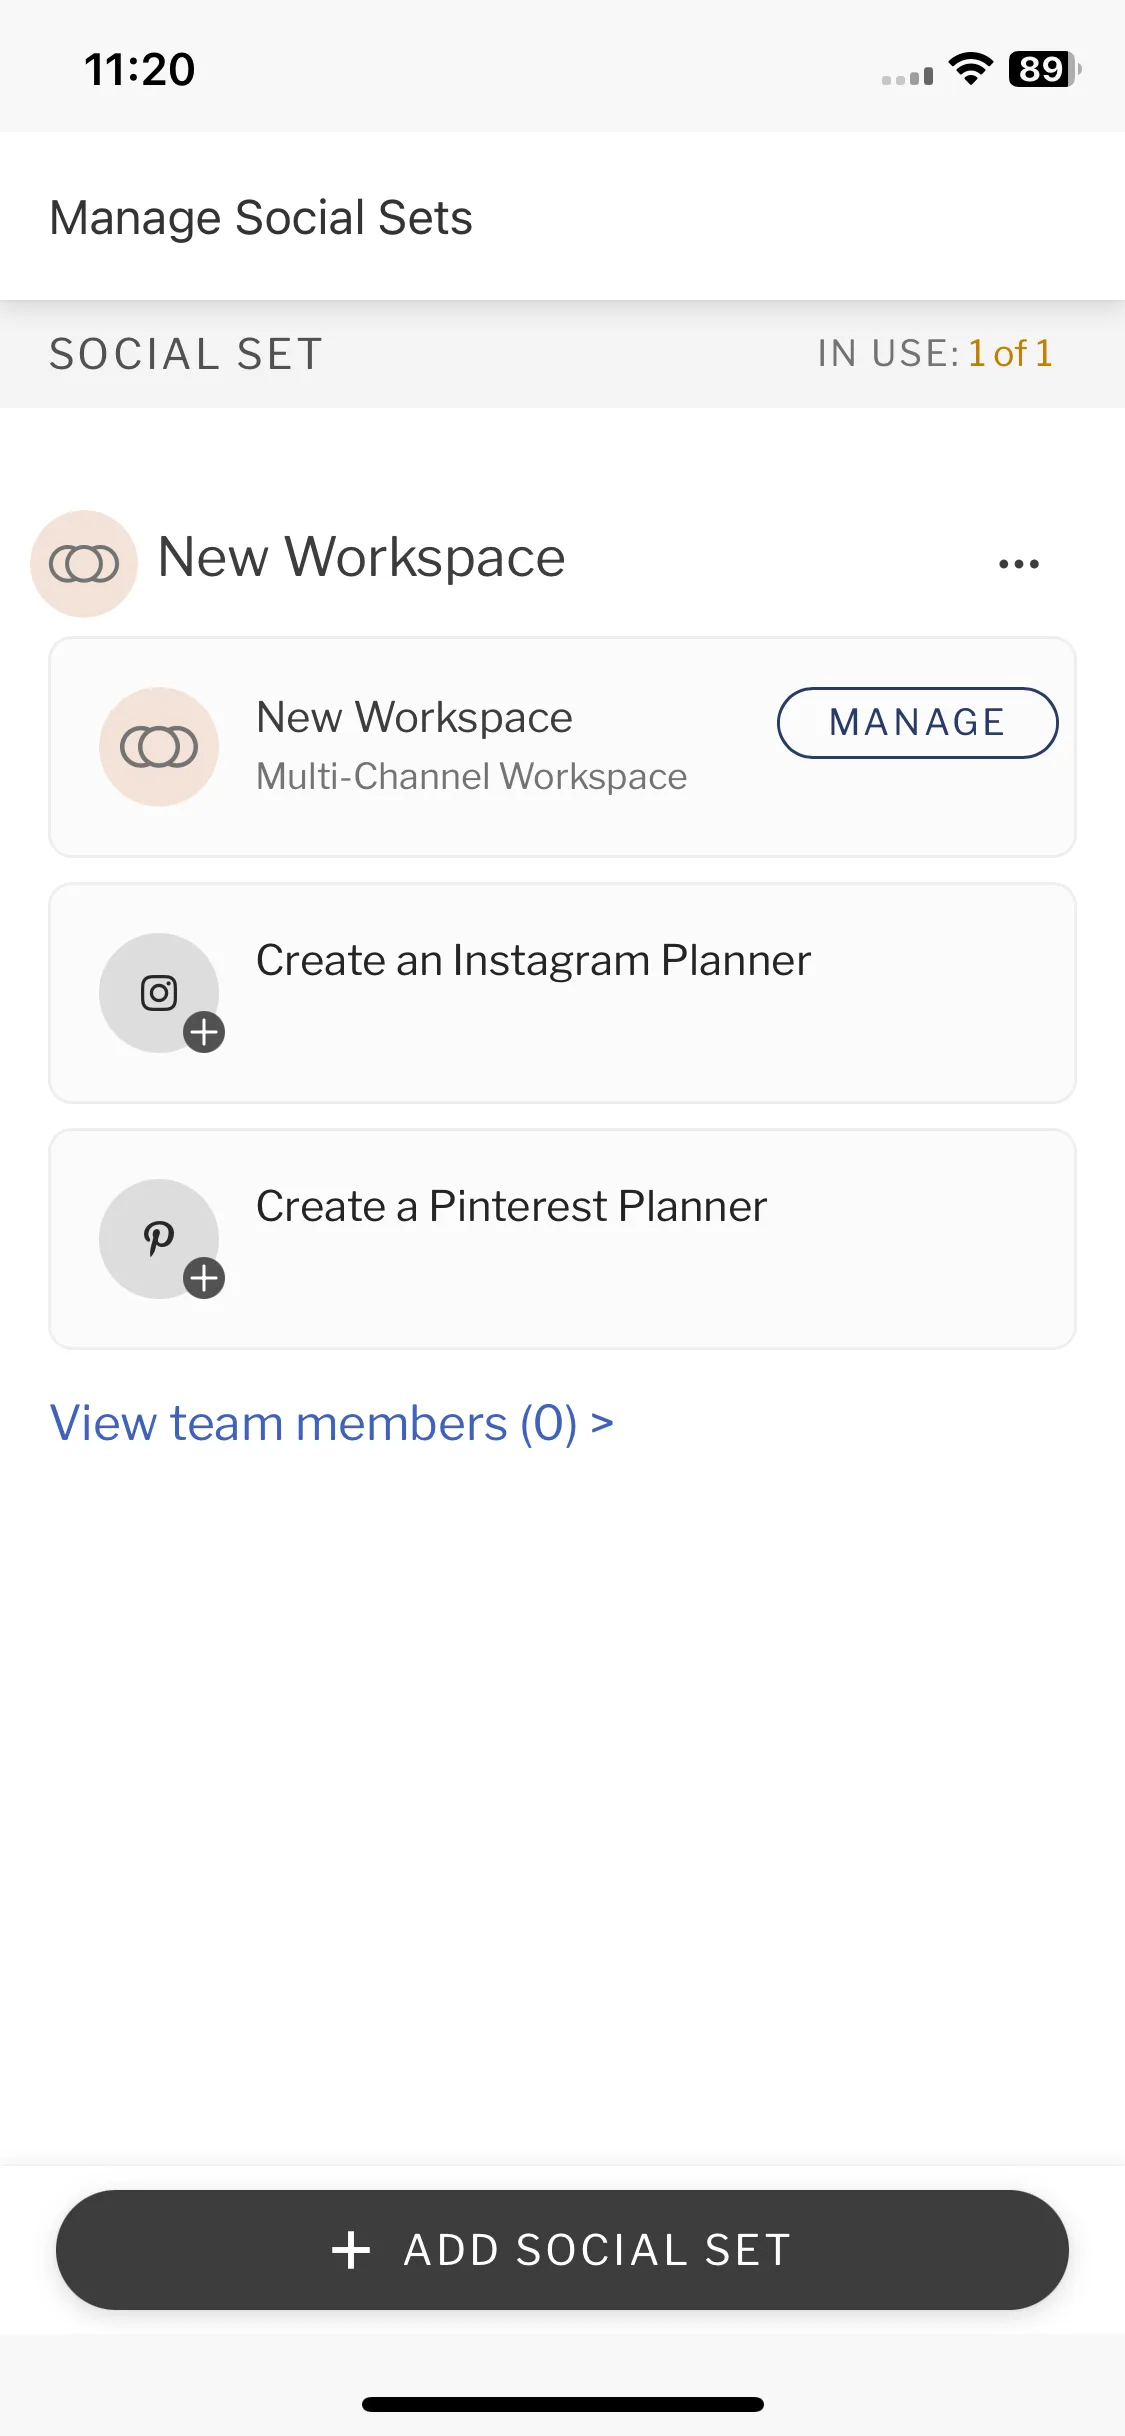Tap the plus icon in Add Social Set
The width and height of the screenshot is (1125, 2436).
(x=351, y=2250)
